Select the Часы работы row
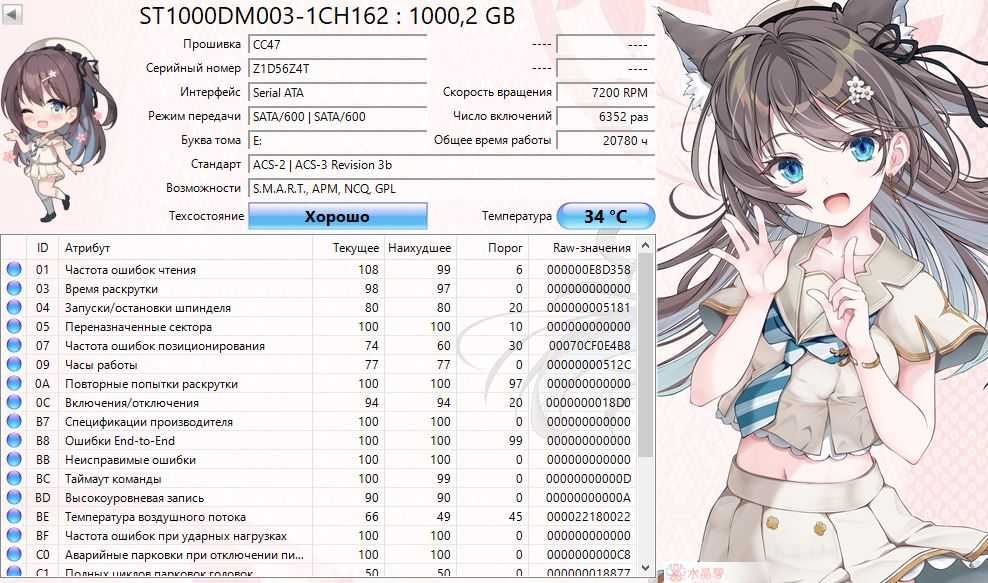This screenshot has width=988, height=583. coord(319,364)
